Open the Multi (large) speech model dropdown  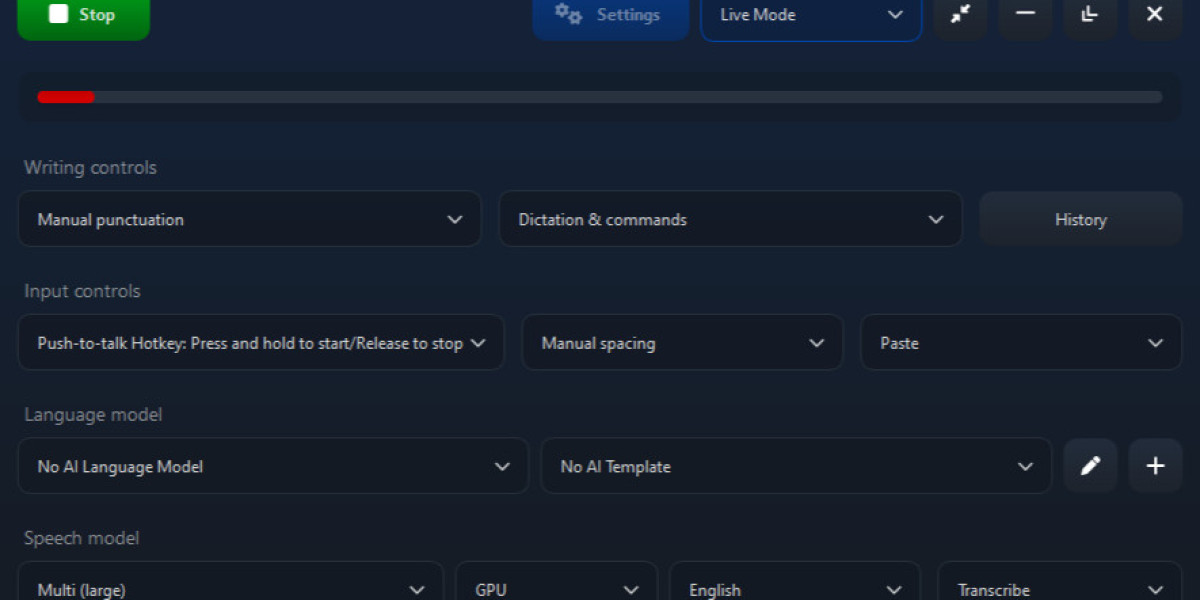(x=231, y=581)
